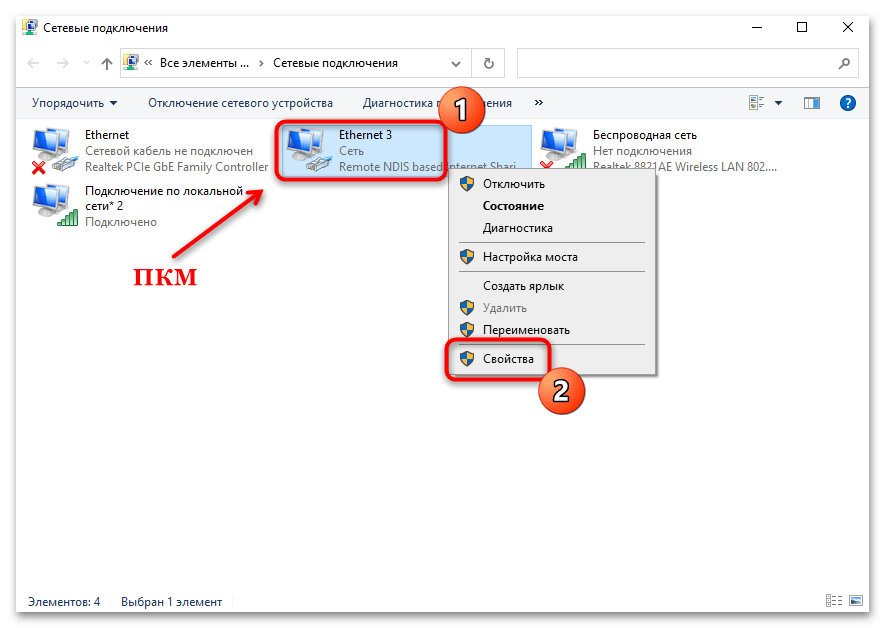Choose Отключить in context menu
The width and height of the screenshot is (885, 628).
[x=553, y=184]
